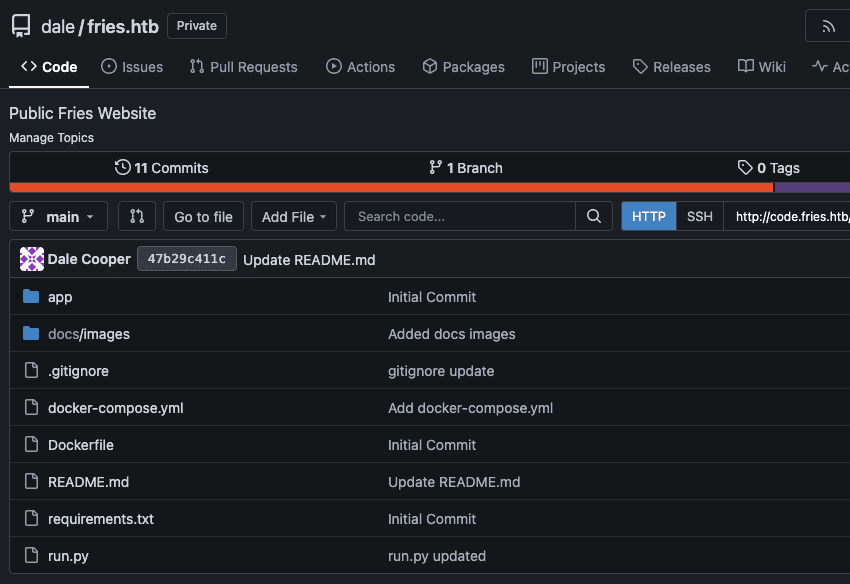Image resolution: width=850 pixels, height=584 pixels.
Task: Click the Go to file button
Action: coord(203,216)
